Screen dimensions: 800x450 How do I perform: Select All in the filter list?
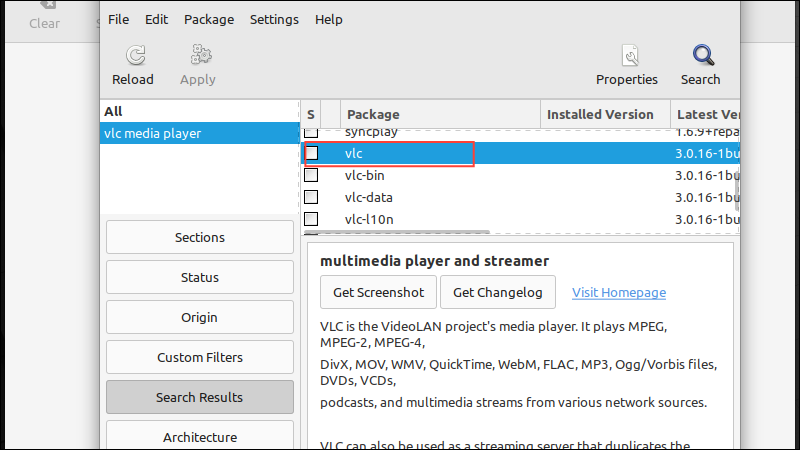pos(199,111)
